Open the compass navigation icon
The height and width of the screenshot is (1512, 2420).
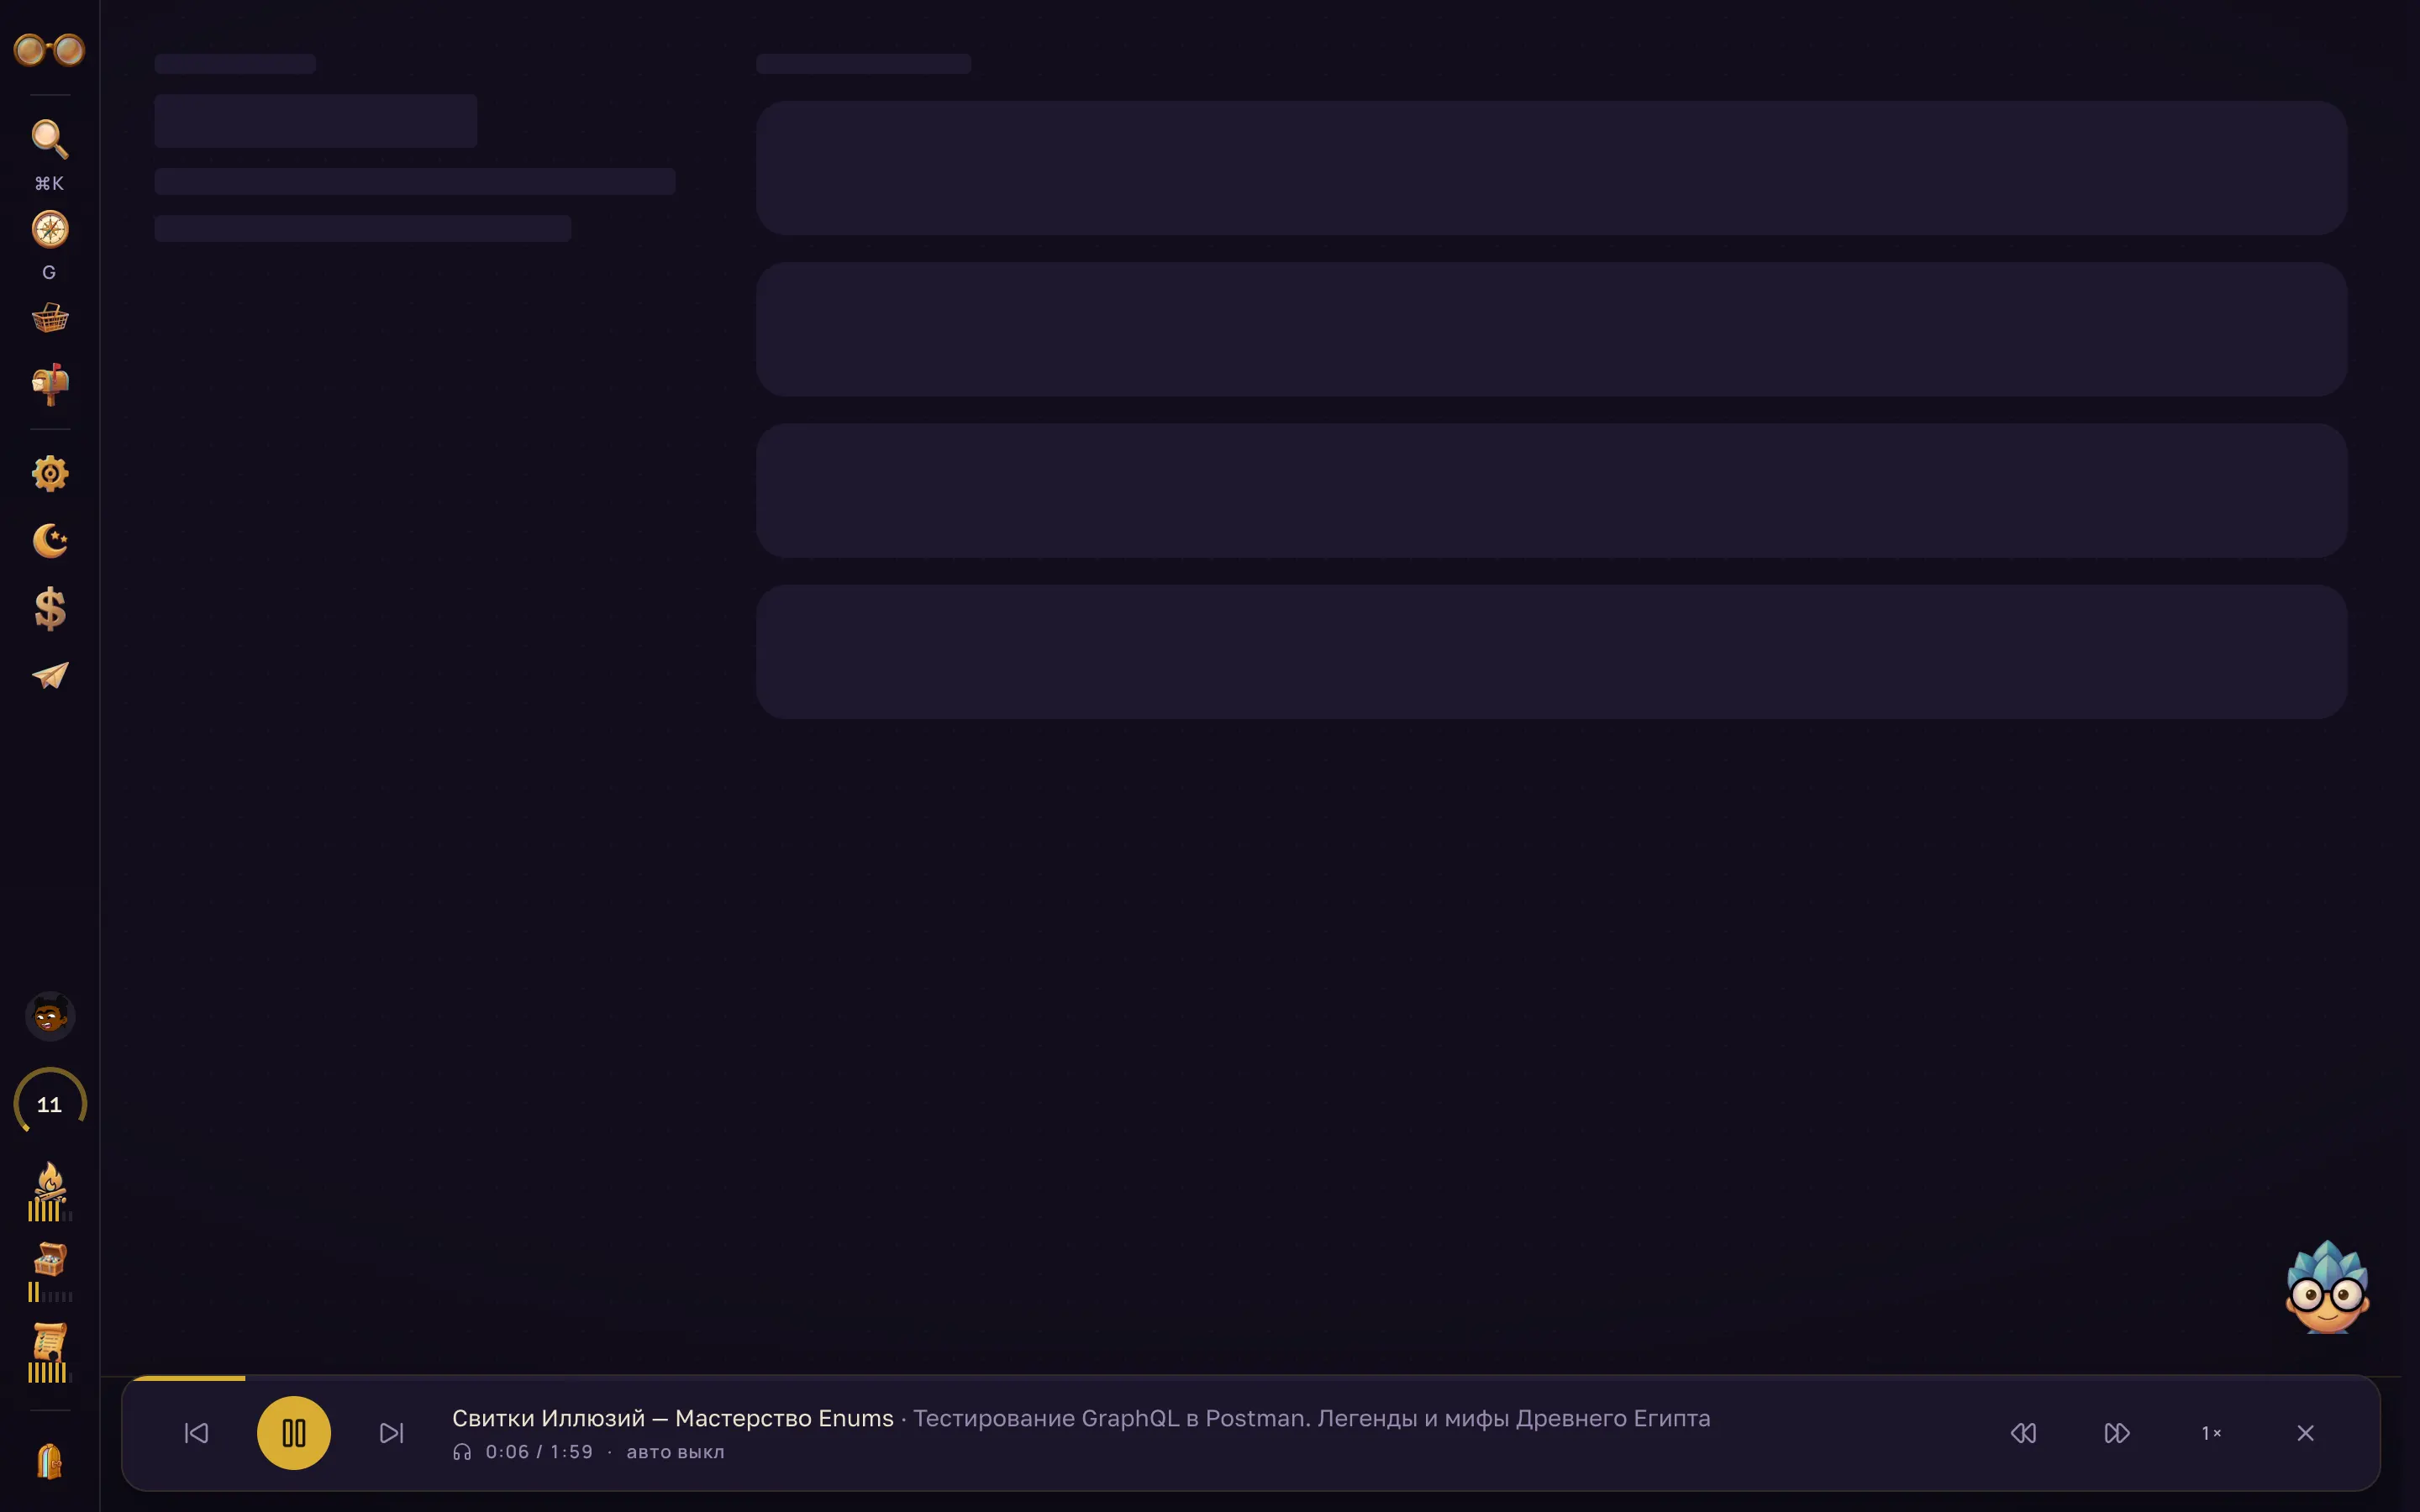pyautogui.click(x=49, y=230)
